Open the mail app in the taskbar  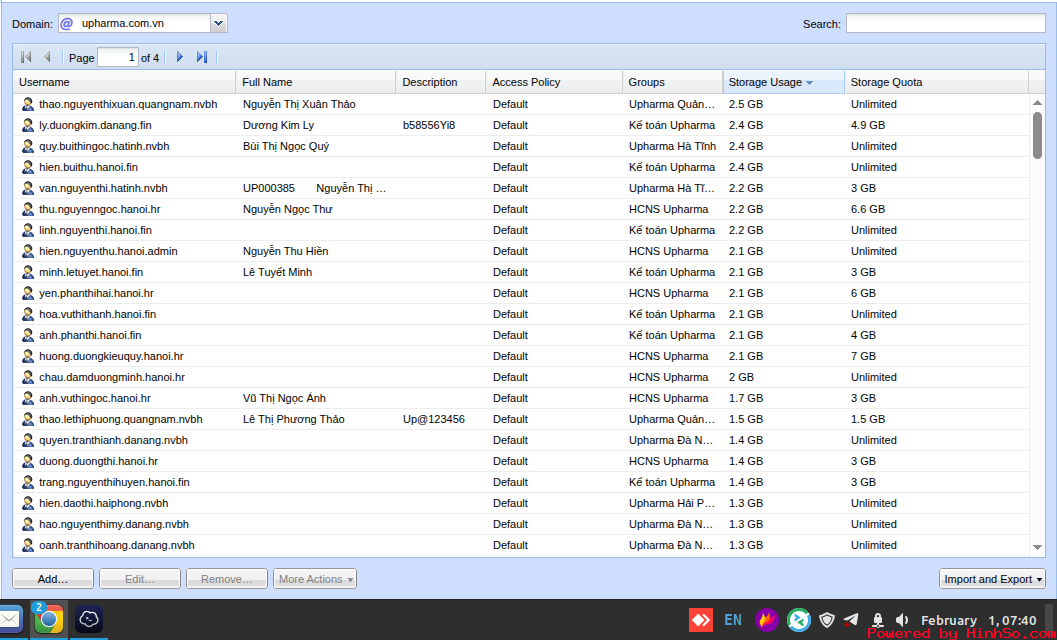[x=9, y=620]
